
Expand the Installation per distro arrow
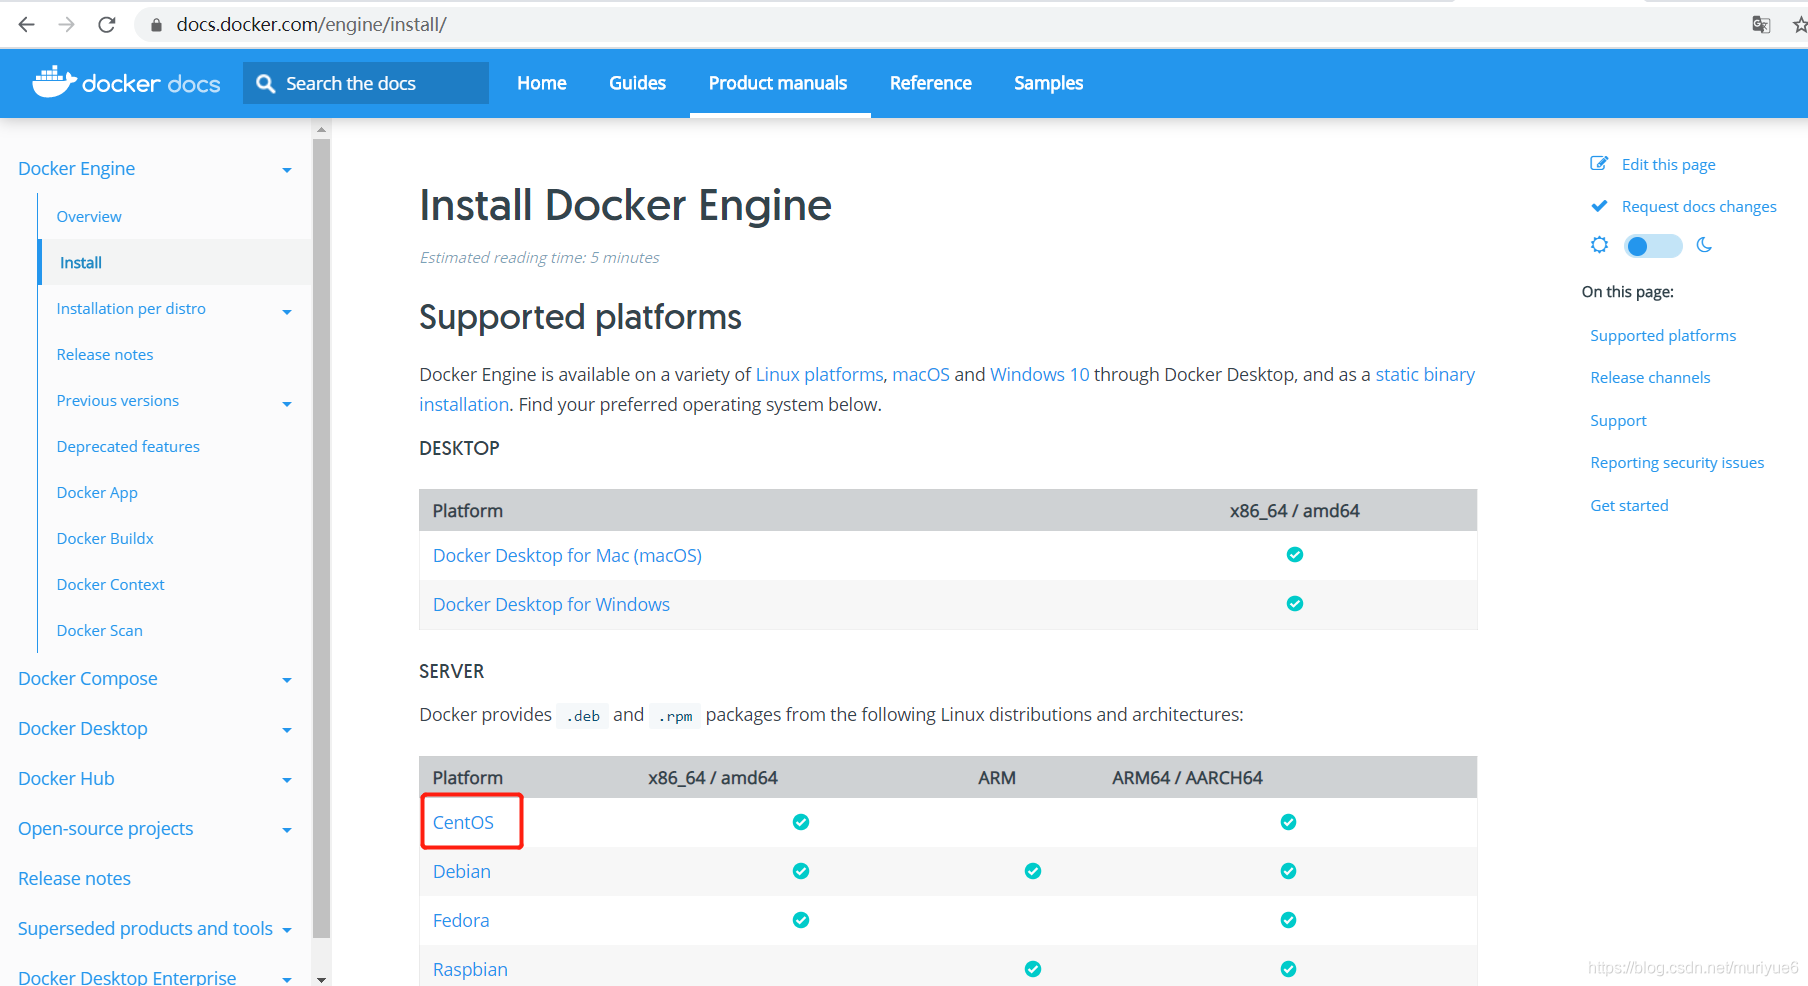click(x=287, y=312)
